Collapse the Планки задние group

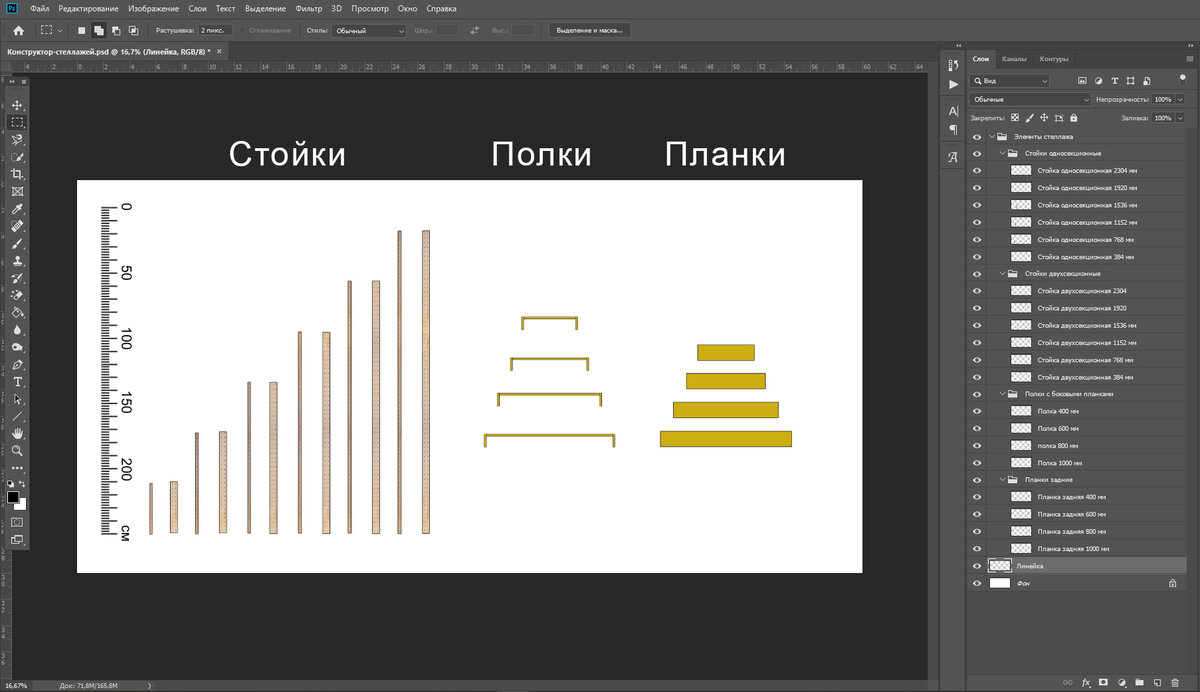(1001, 479)
